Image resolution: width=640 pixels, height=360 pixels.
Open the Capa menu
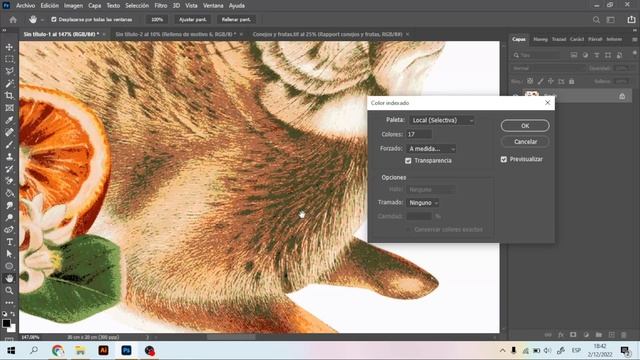(x=95, y=6)
